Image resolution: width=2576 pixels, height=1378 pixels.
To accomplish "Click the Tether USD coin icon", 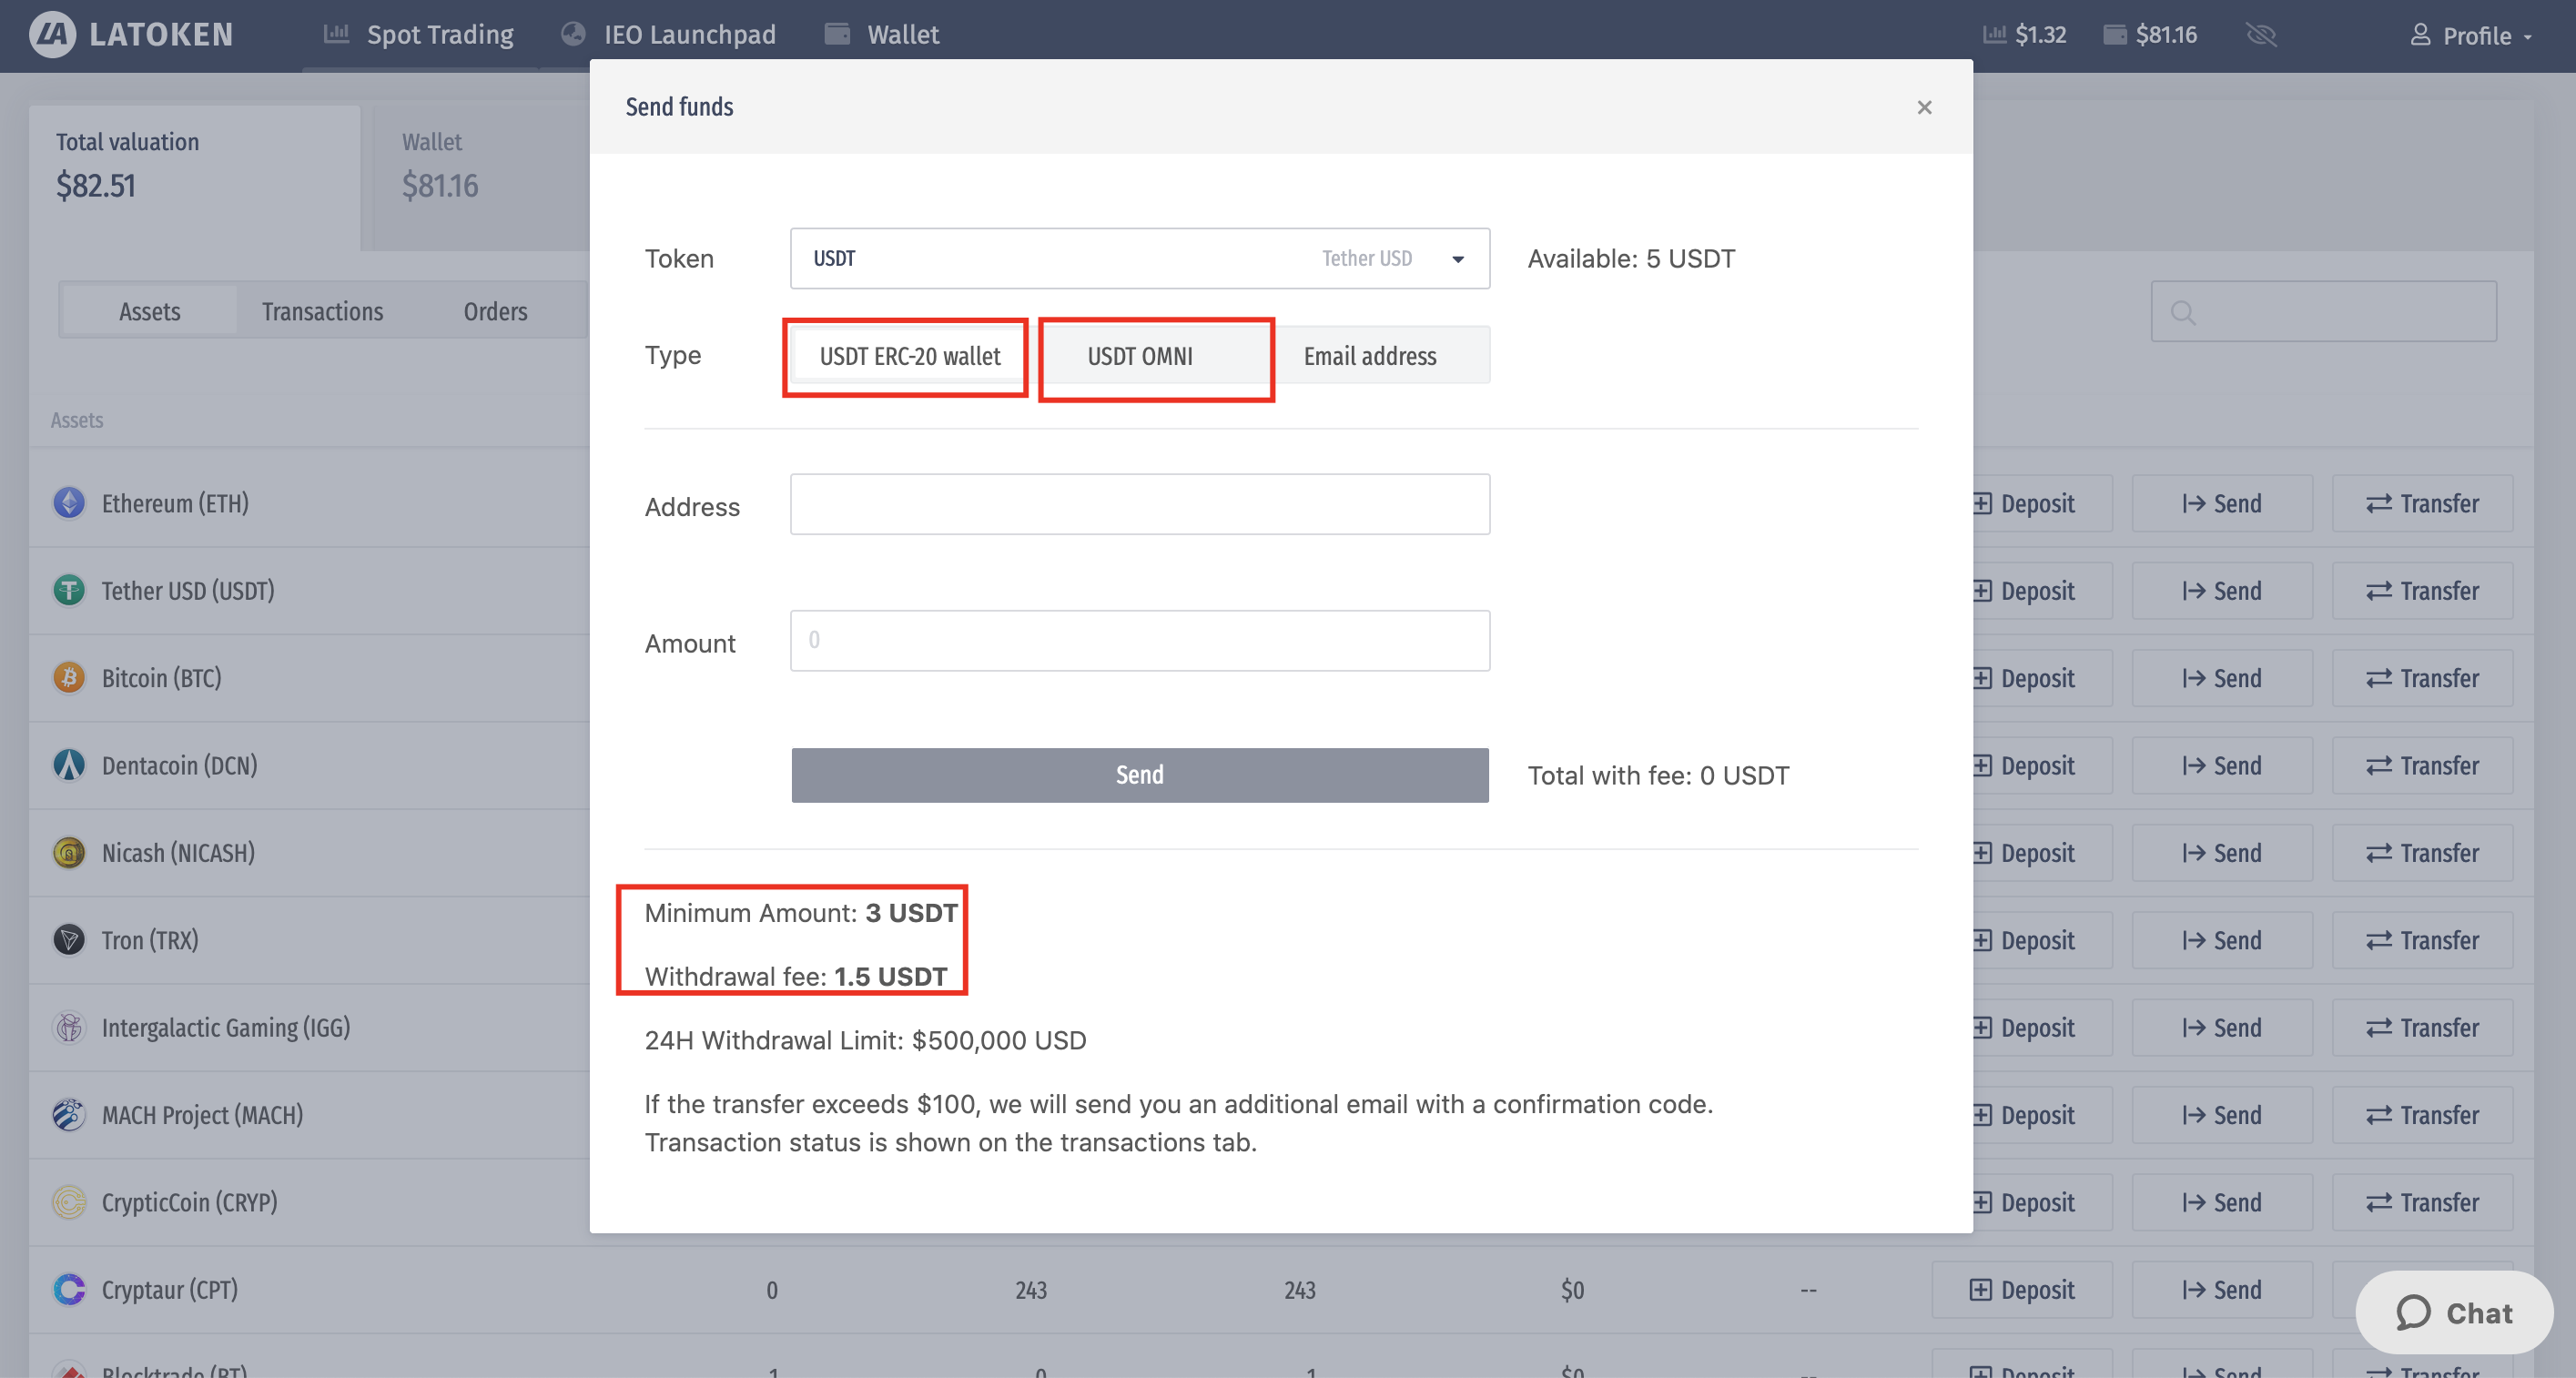I will point(69,590).
